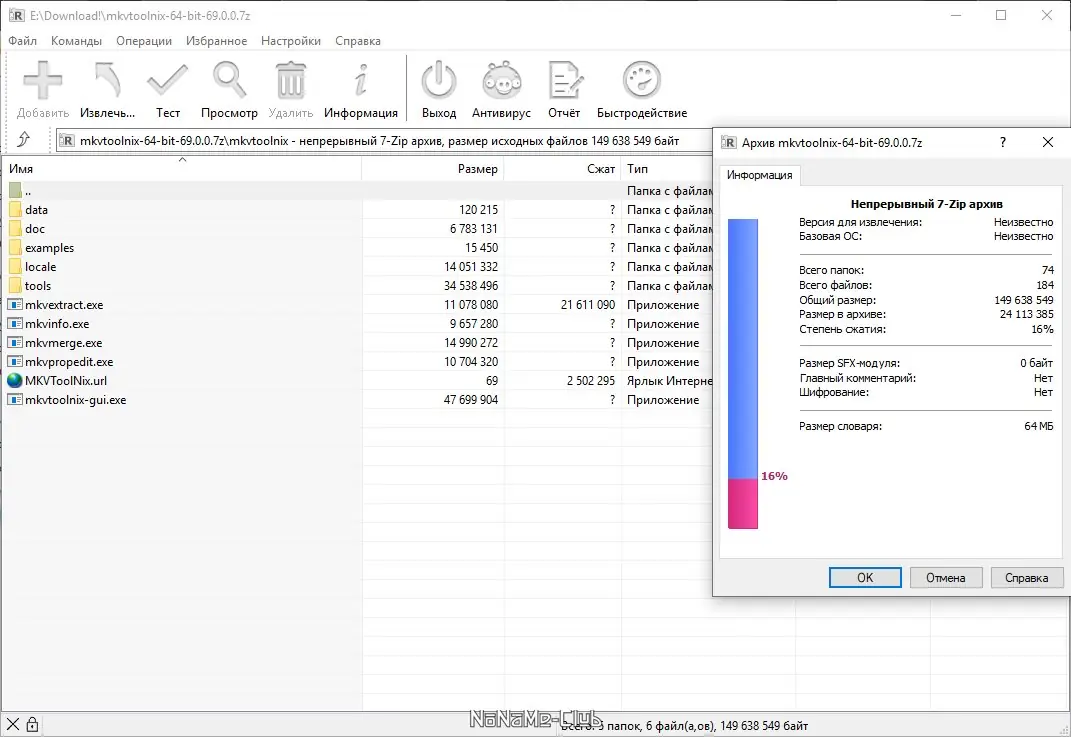
Task: Sort the list by the Тип column
Action: point(667,169)
